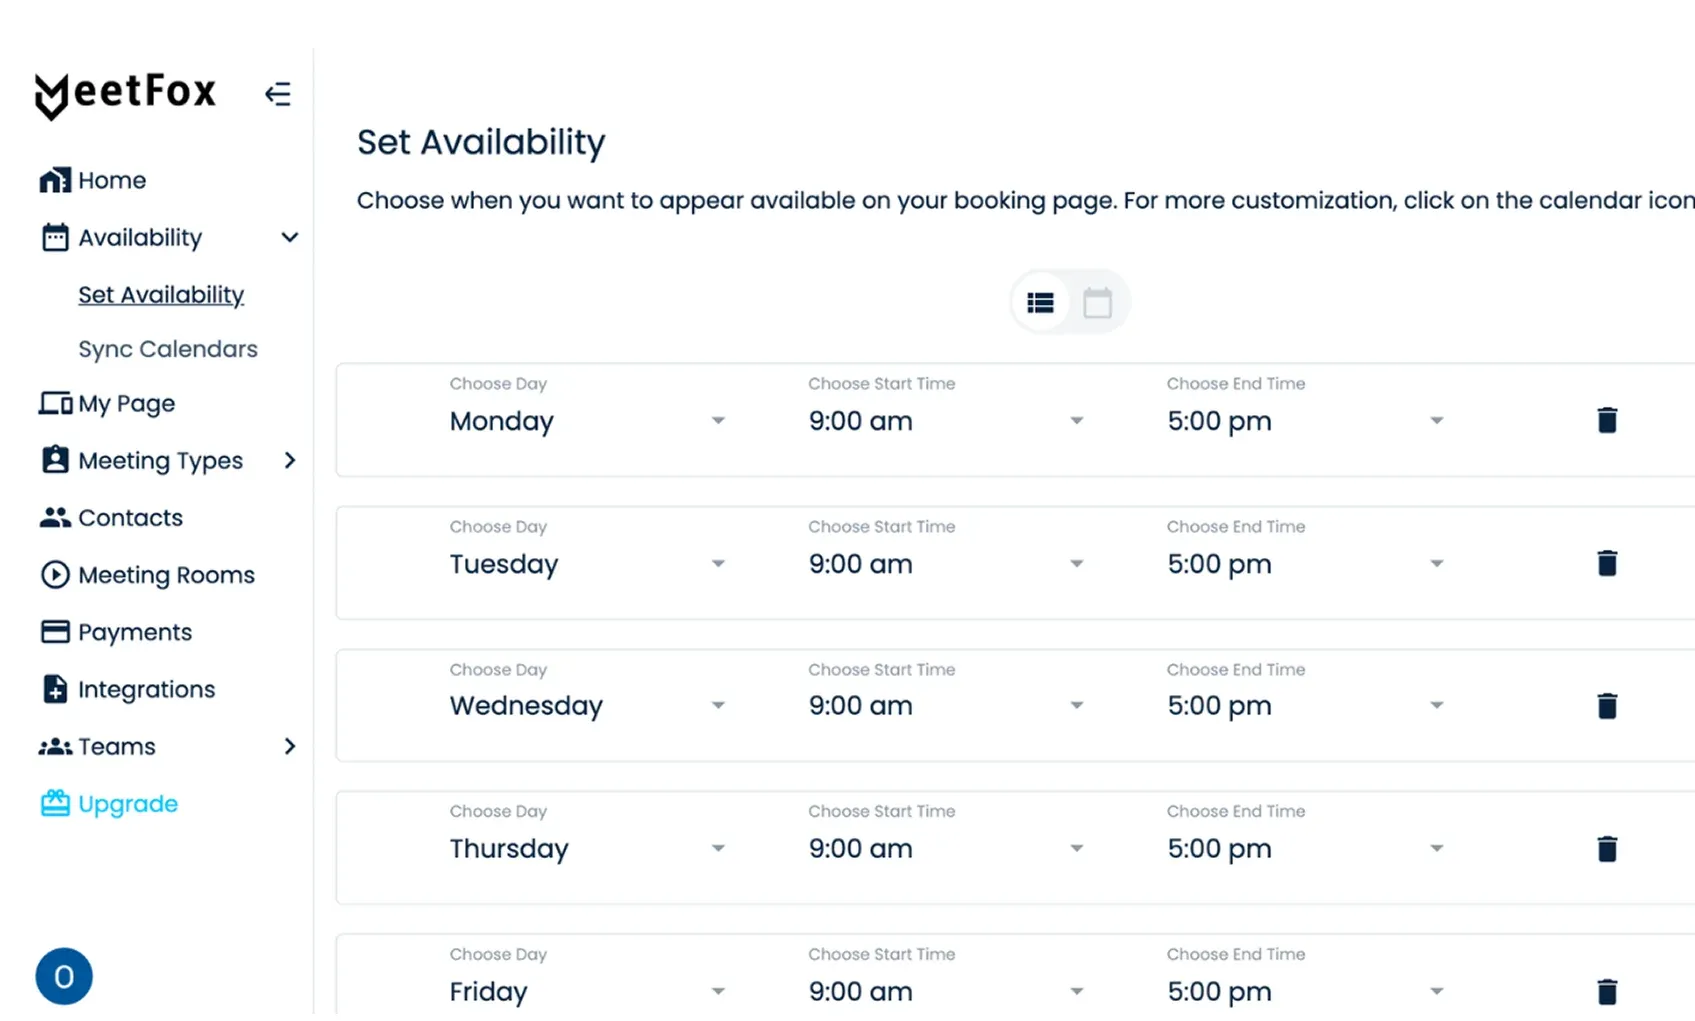Delete the Tuesday availability row
This screenshot has width=1695, height=1021.
1607,563
